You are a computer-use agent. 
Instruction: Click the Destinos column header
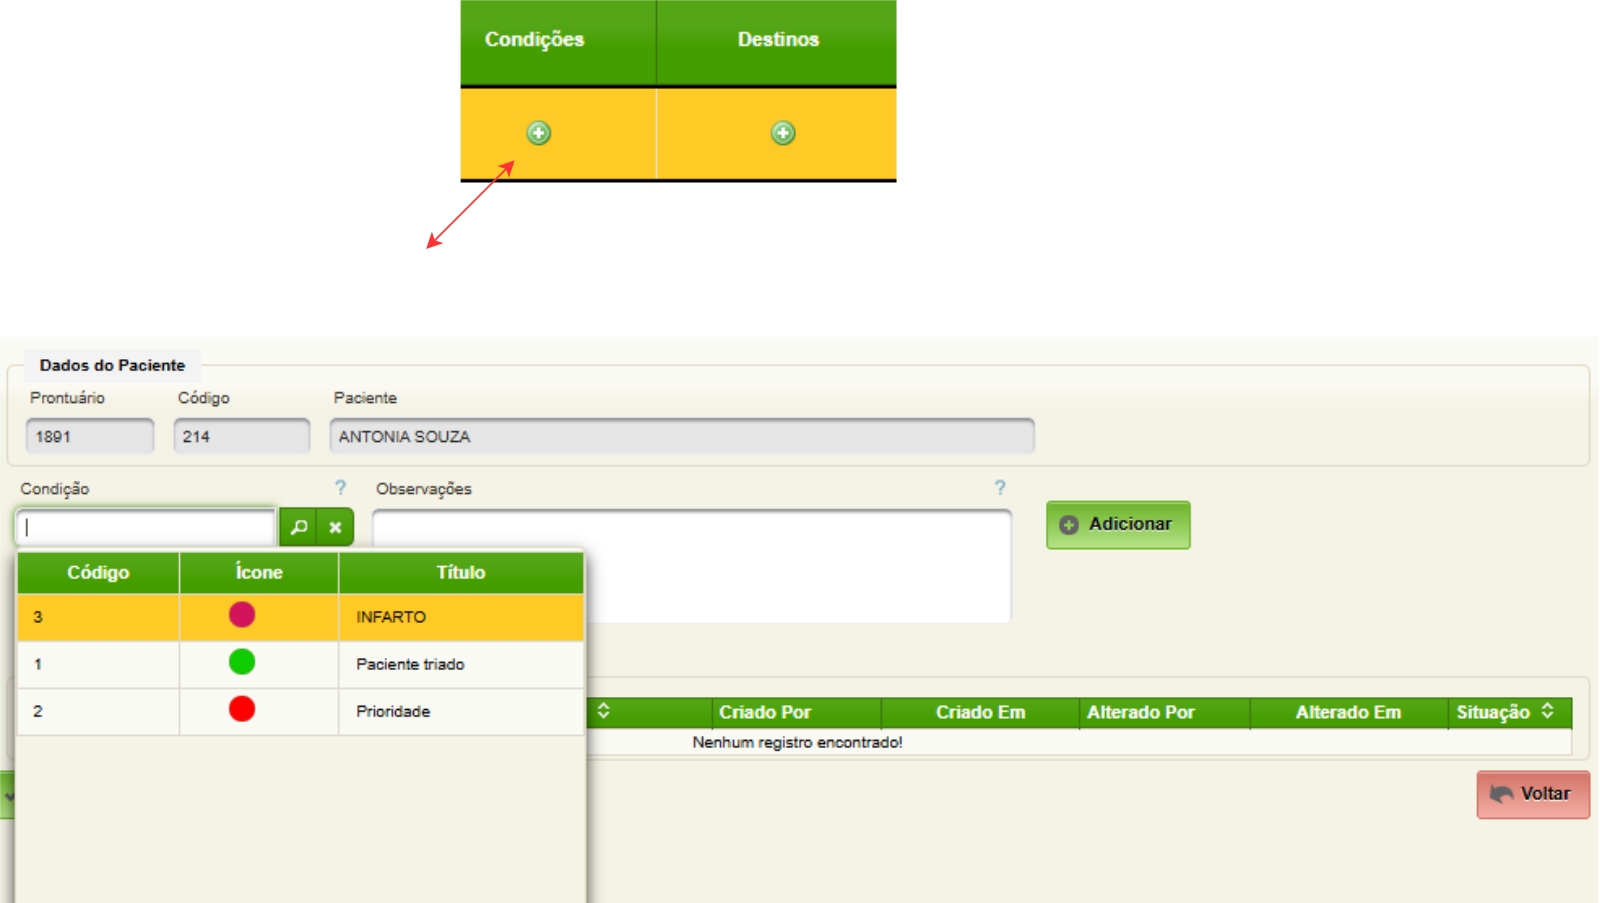pos(778,40)
